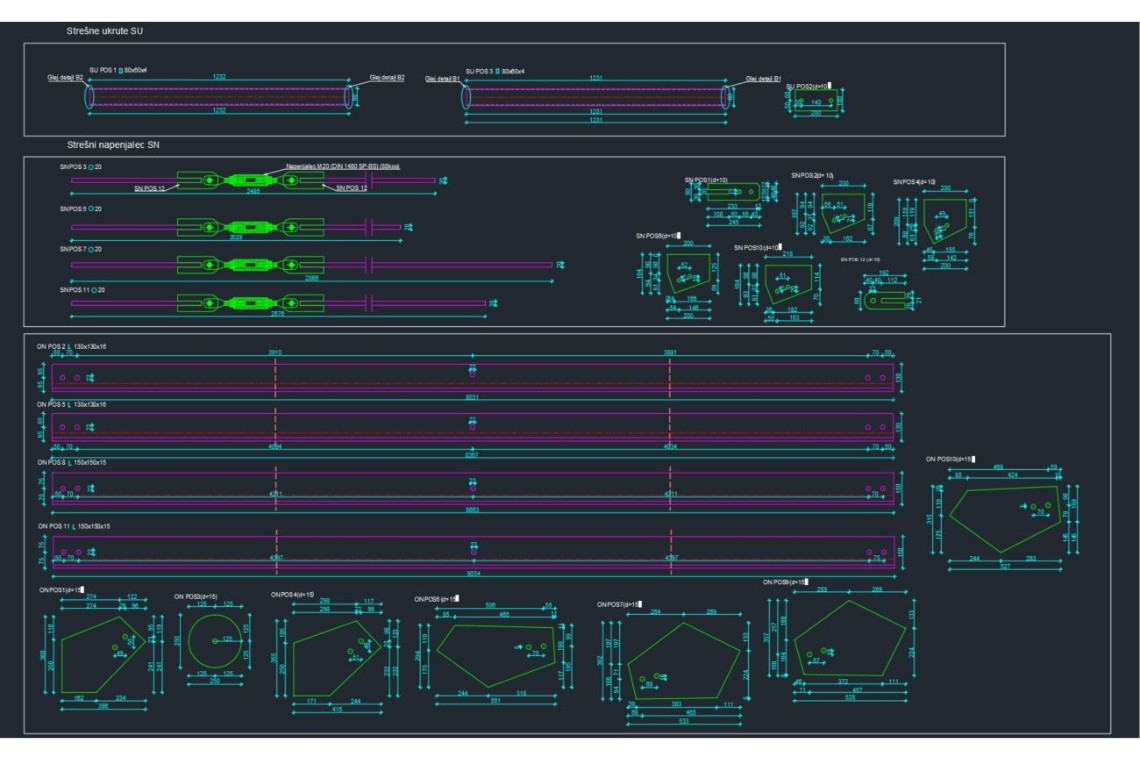
Task: Click the ON POS 2 angle profile label
Action: [71, 345]
